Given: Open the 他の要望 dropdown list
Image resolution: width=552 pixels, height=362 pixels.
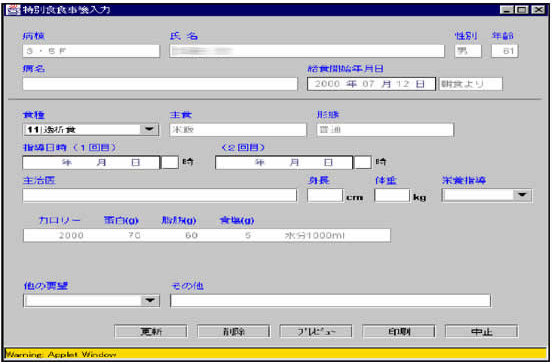Looking at the screenshot, I should pyautogui.click(x=92, y=300).
